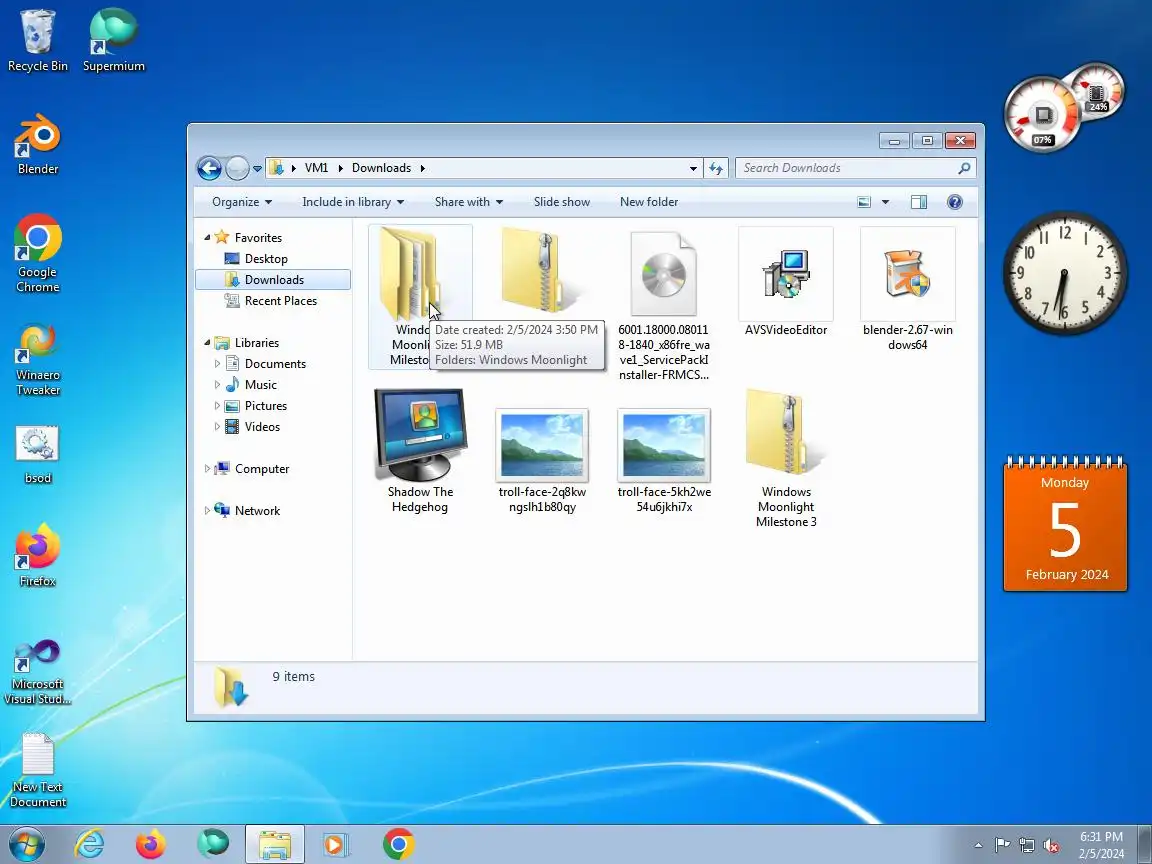
Task: Collapse the Libraries tree group
Action: [207, 342]
